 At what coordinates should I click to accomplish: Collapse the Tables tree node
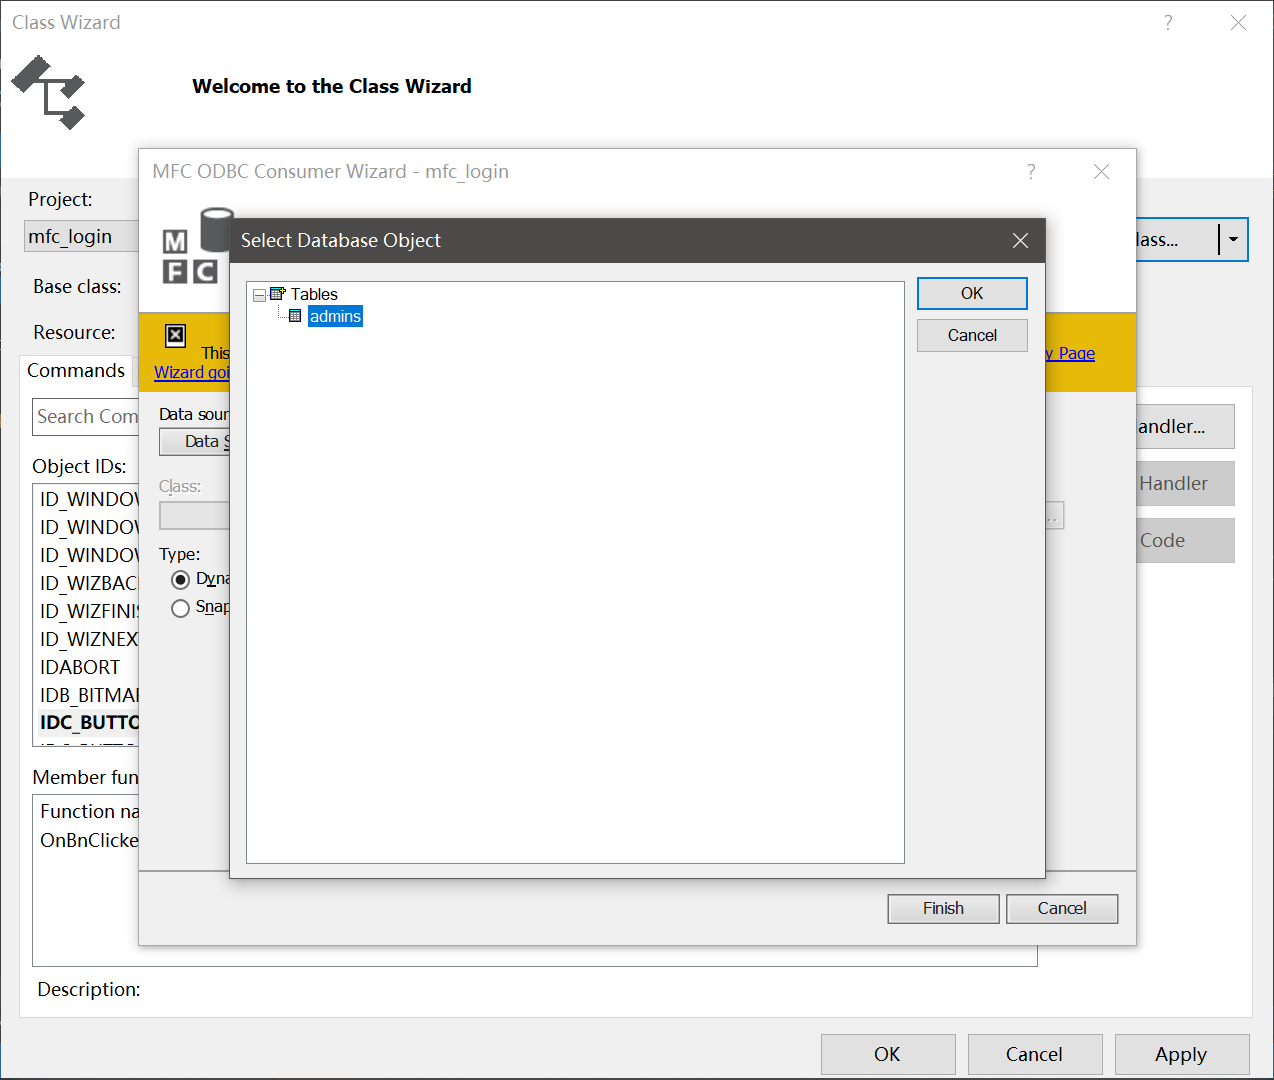tap(259, 295)
